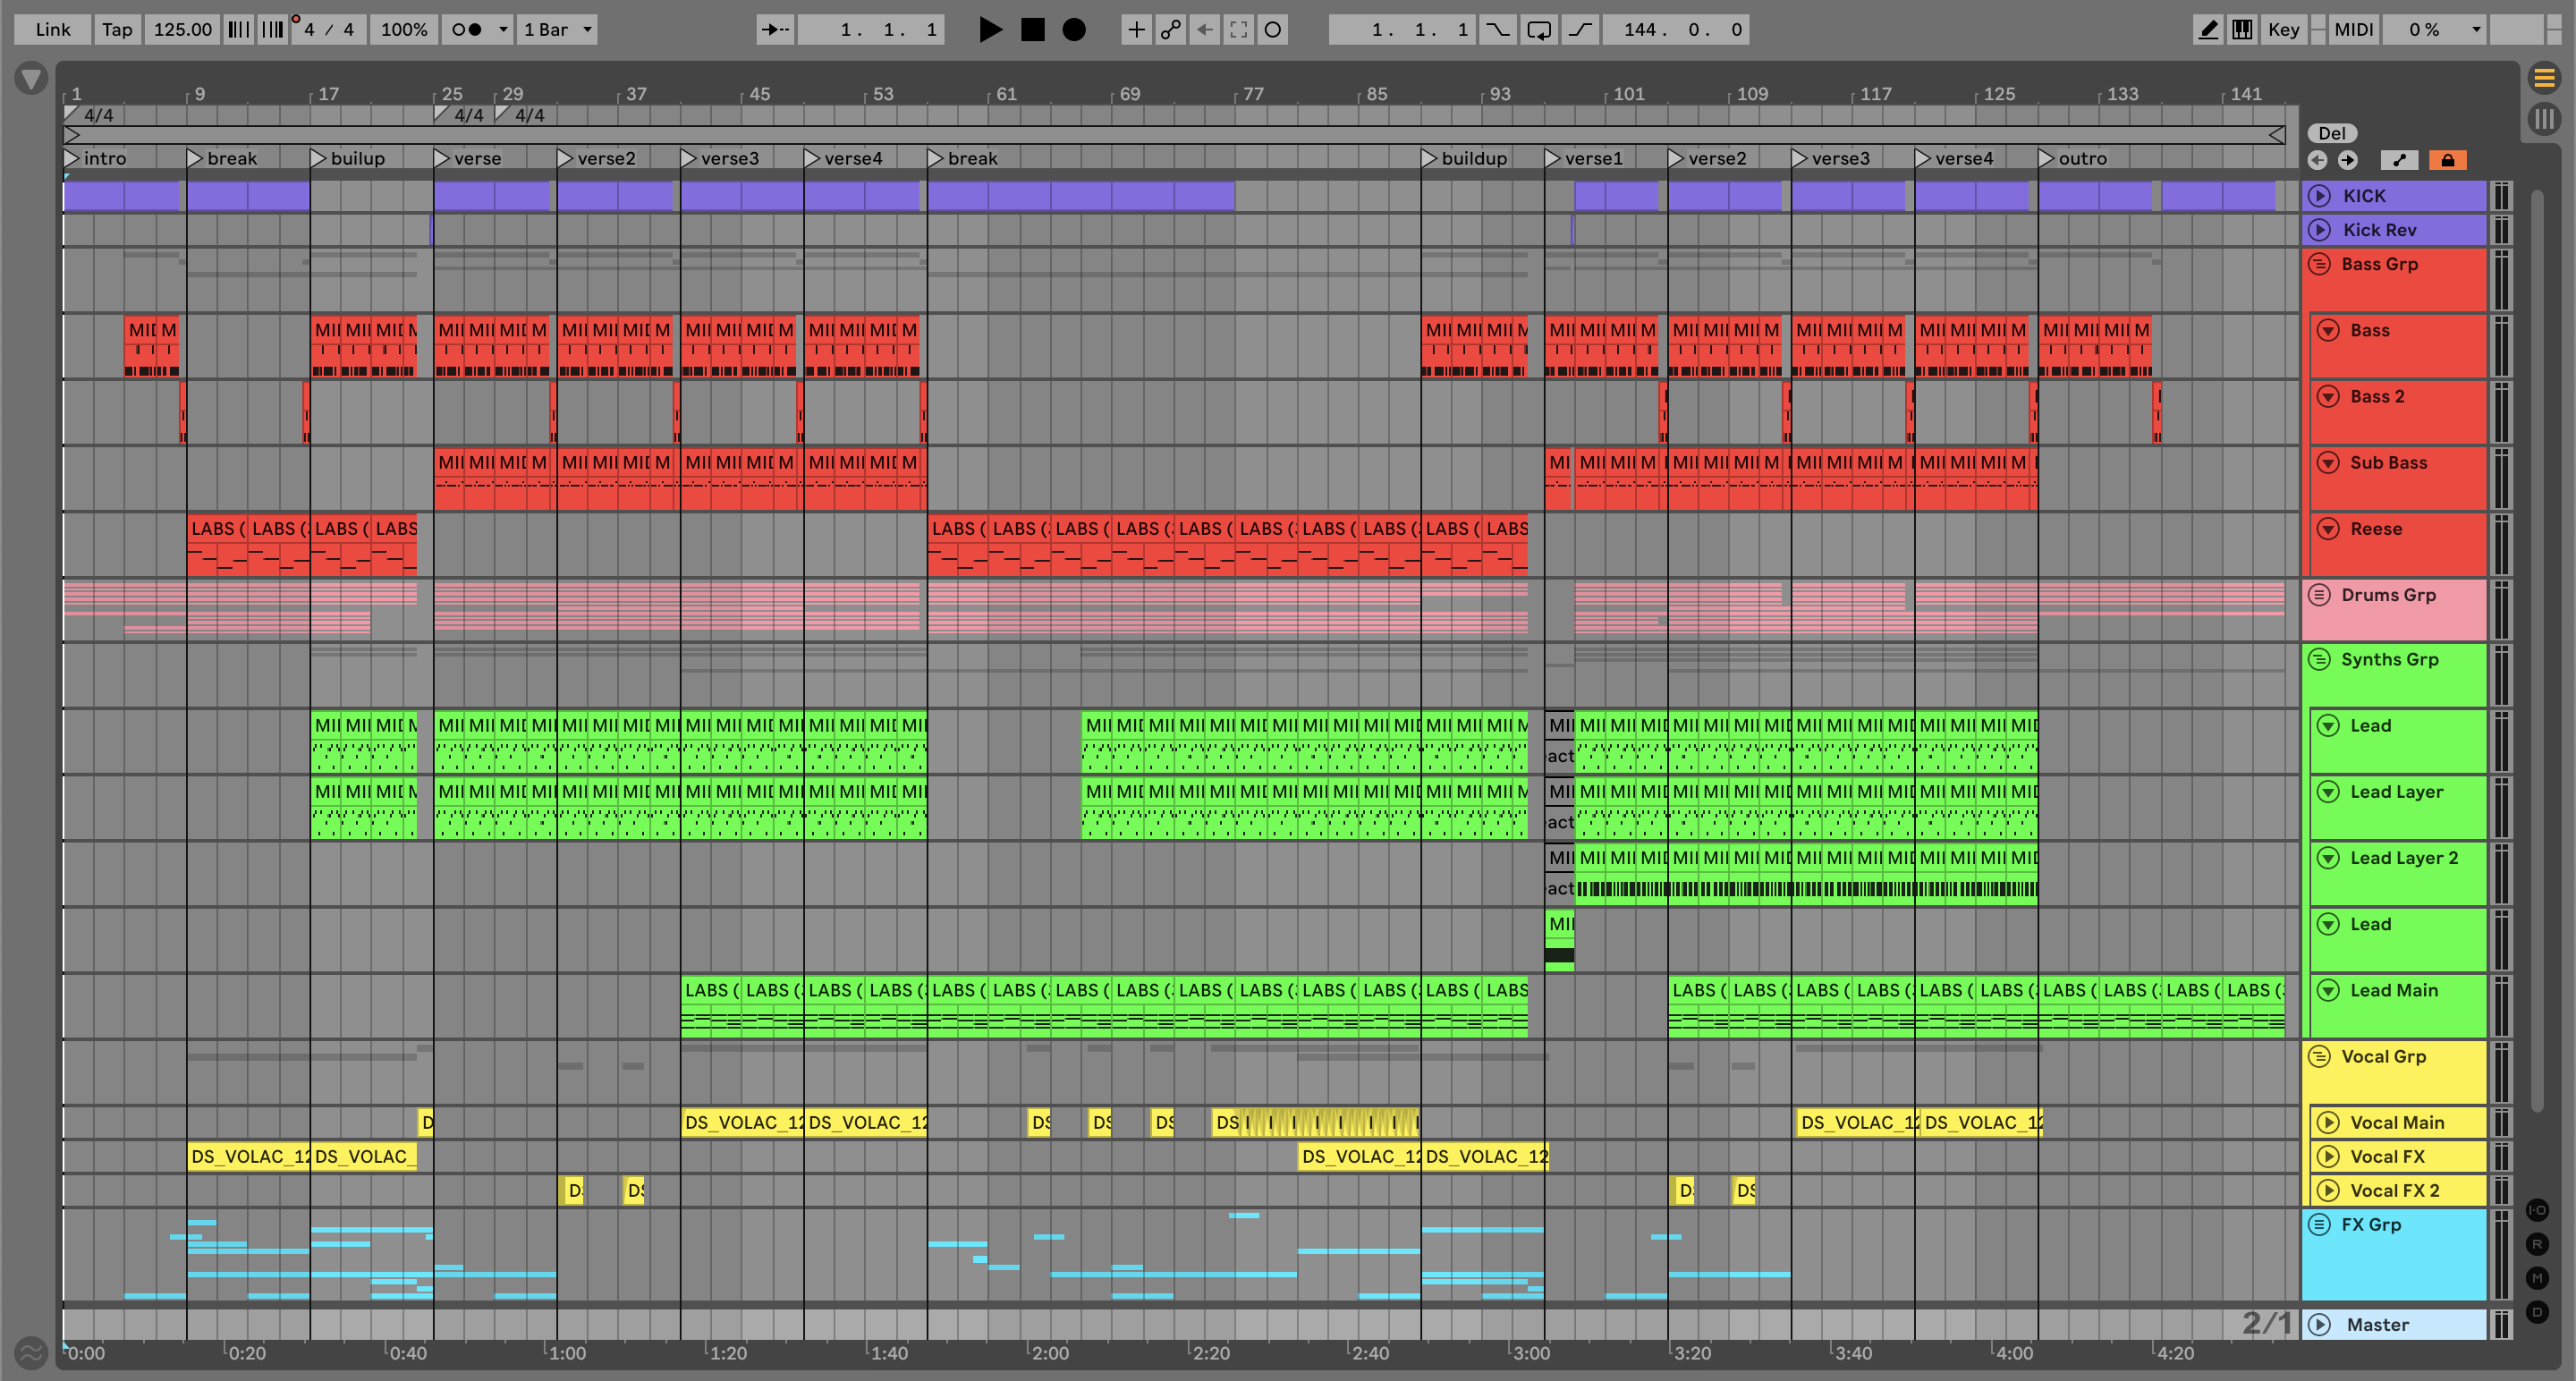
Task: Select the Arrangement View selector icon
Action: (2544, 77)
